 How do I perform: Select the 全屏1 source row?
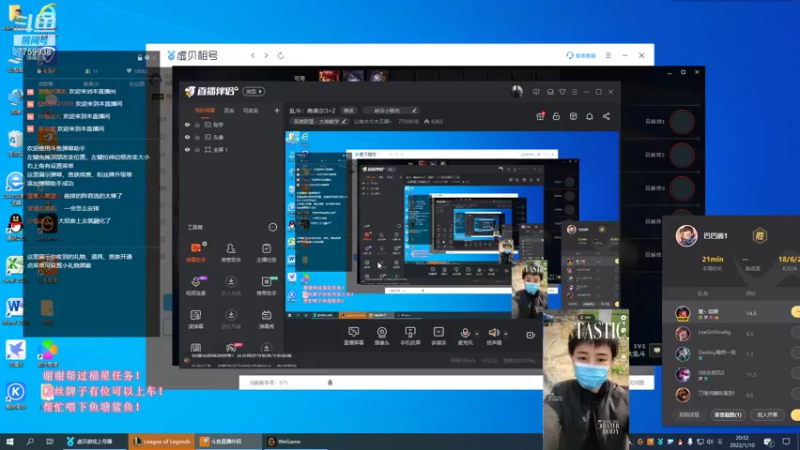(x=232, y=149)
